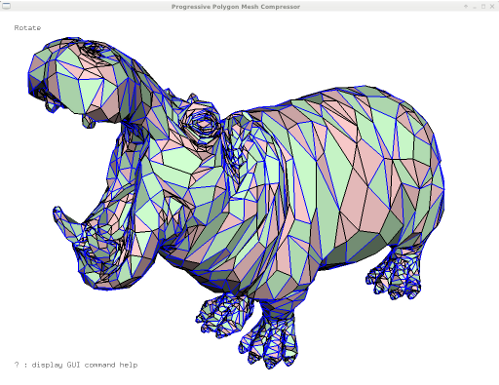The width and height of the screenshot is (499, 385).
Task: Close the Progressive Polygon Mesh Compressor window
Action: [x=492, y=6]
